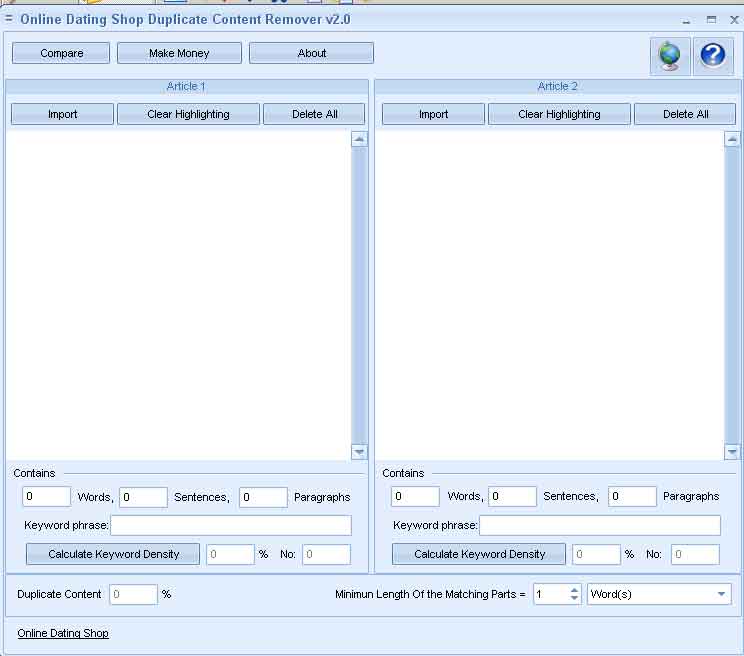Select Article 2 Sentences count field
The image size is (744, 656).
pos(512,496)
